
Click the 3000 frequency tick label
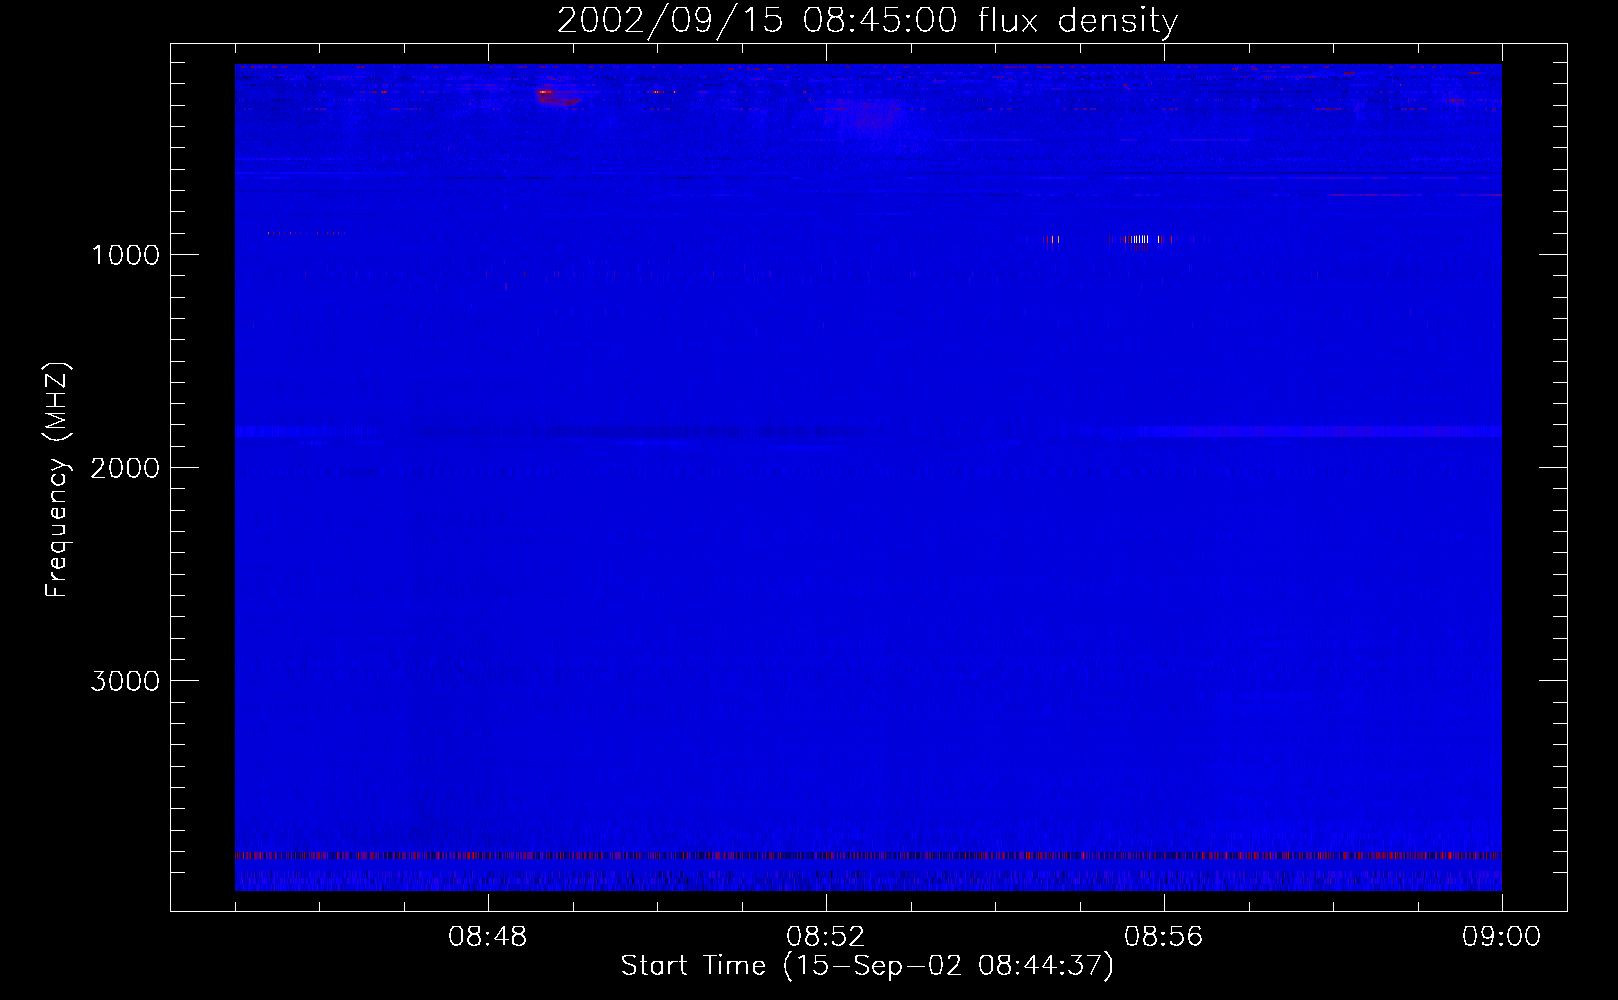[x=125, y=681]
